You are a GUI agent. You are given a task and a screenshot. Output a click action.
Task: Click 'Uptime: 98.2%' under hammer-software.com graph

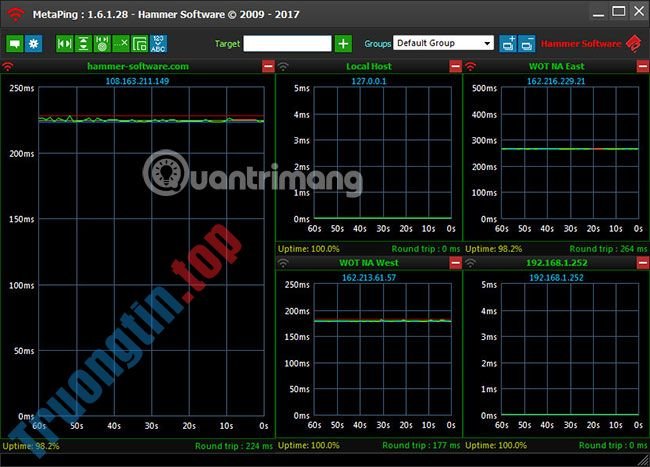coord(31,446)
